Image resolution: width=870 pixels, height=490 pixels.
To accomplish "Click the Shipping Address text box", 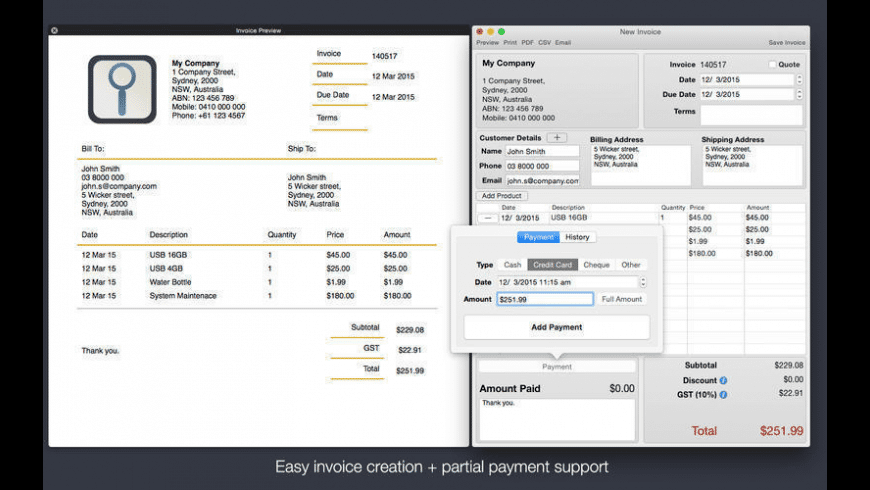I will 752,165.
